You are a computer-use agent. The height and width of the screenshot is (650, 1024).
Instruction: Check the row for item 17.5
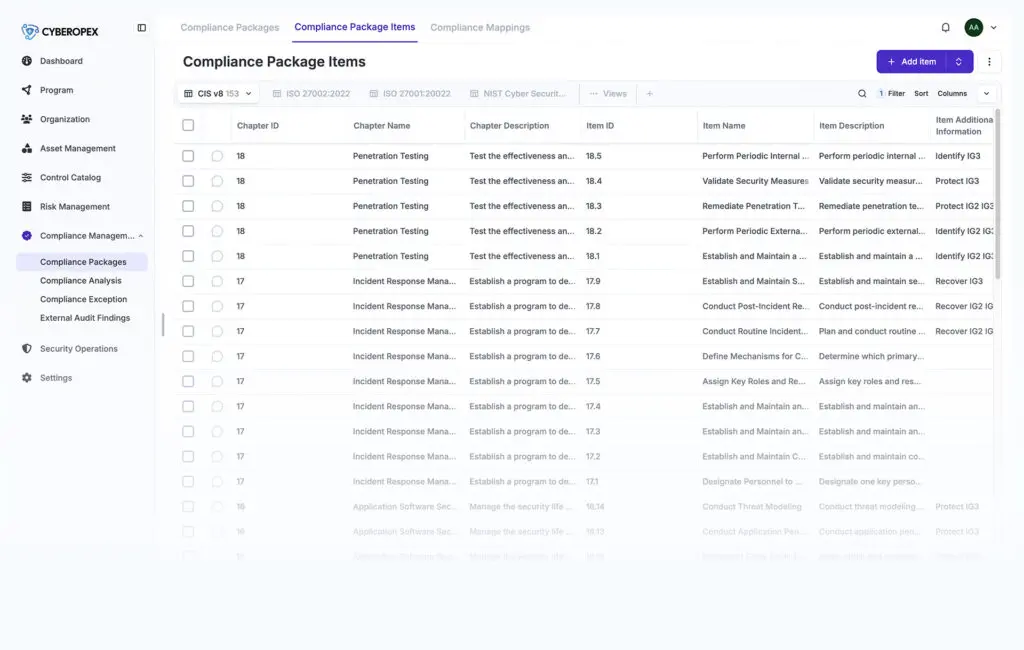(188, 382)
